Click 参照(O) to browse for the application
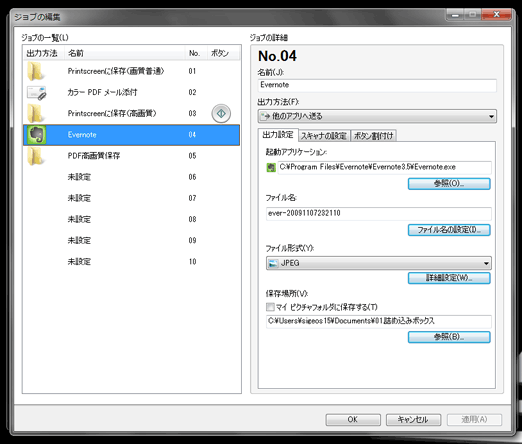The width and height of the screenshot is (522, 444). pyautogui.click(x=449, y=184)
